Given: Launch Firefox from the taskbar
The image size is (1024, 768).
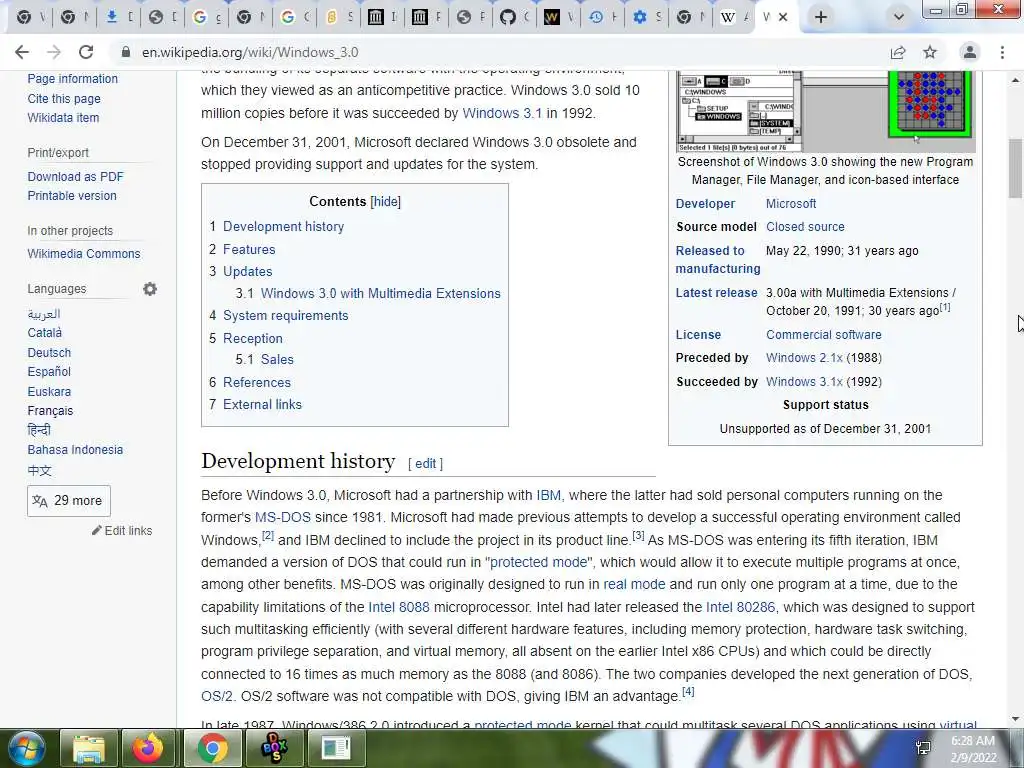Looking at the screenshot, I should pos(148,748).
